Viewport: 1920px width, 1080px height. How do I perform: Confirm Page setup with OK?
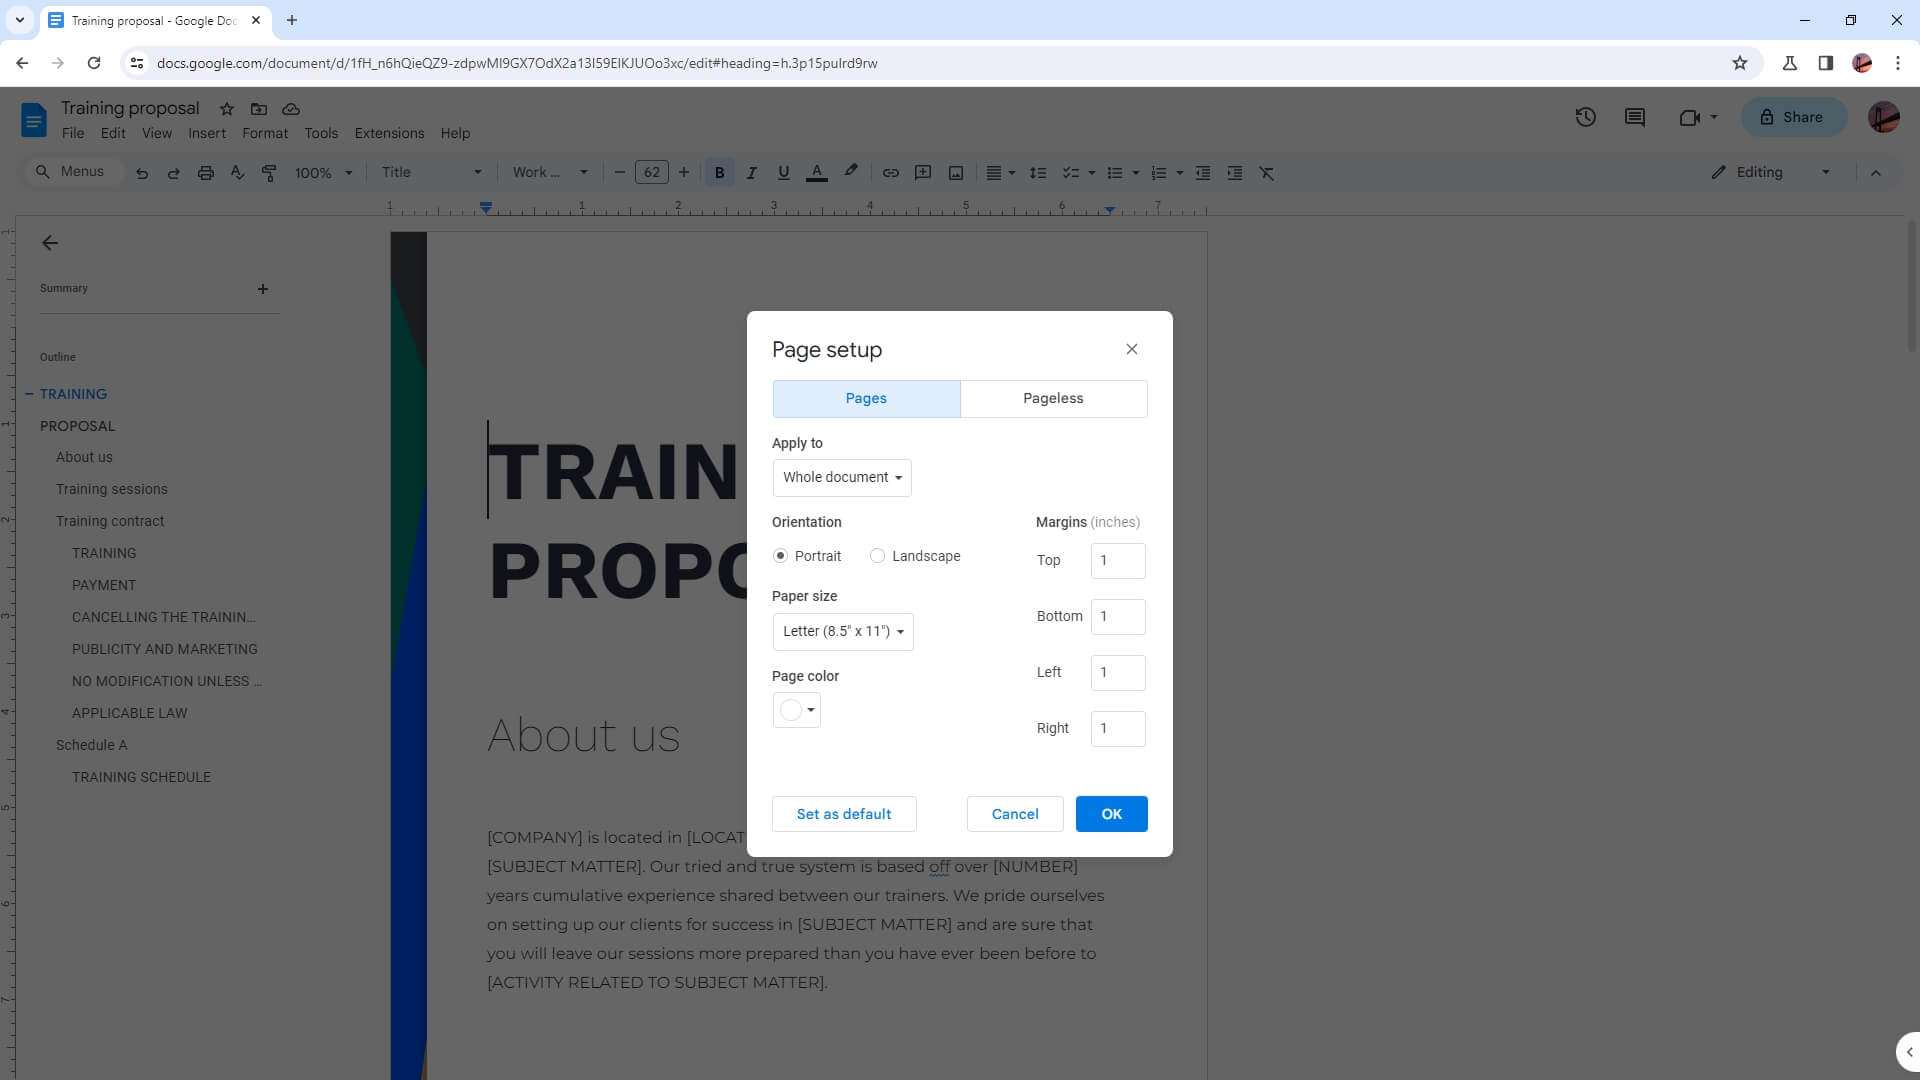pos(1112,814)
